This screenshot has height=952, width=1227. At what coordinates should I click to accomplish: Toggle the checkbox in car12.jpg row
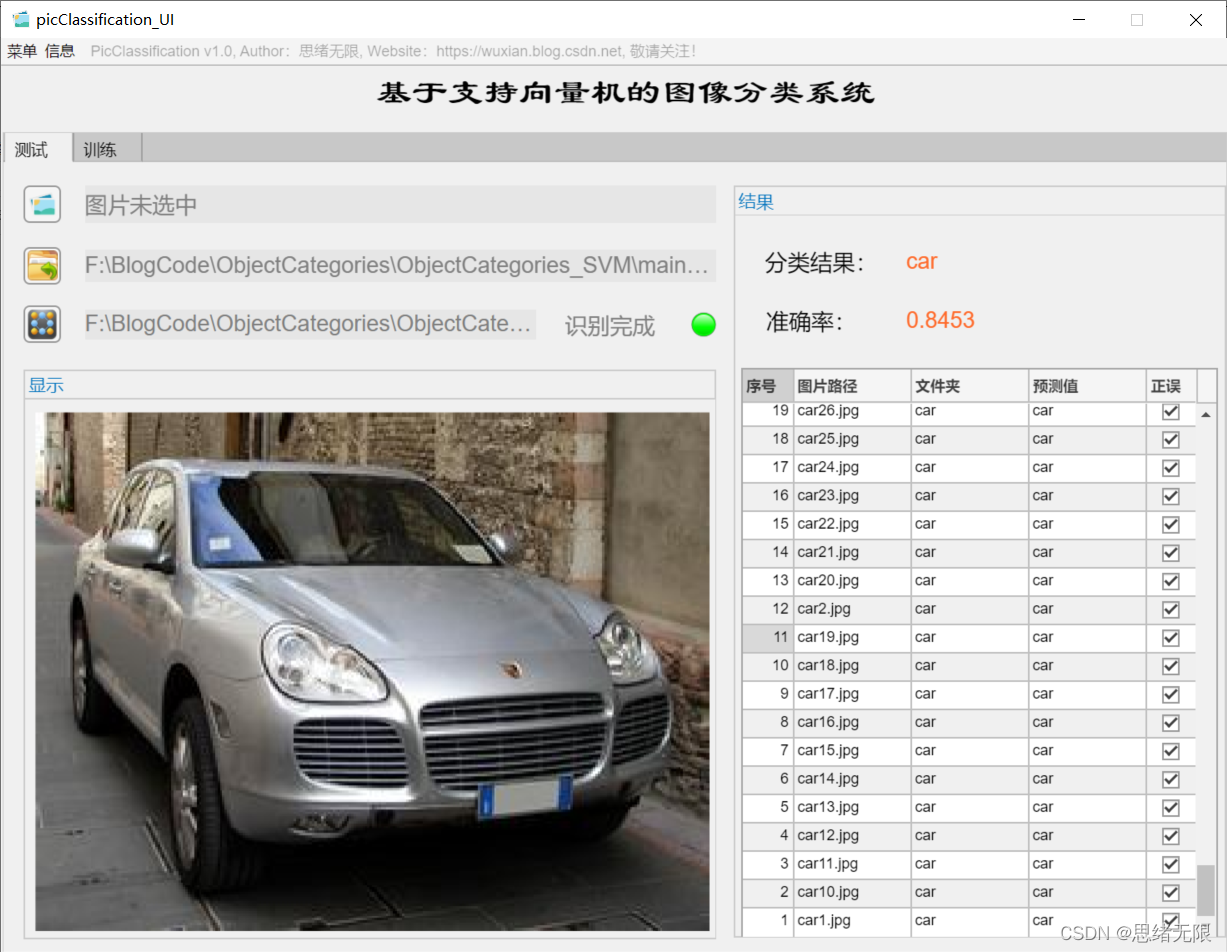point(1171,836)
